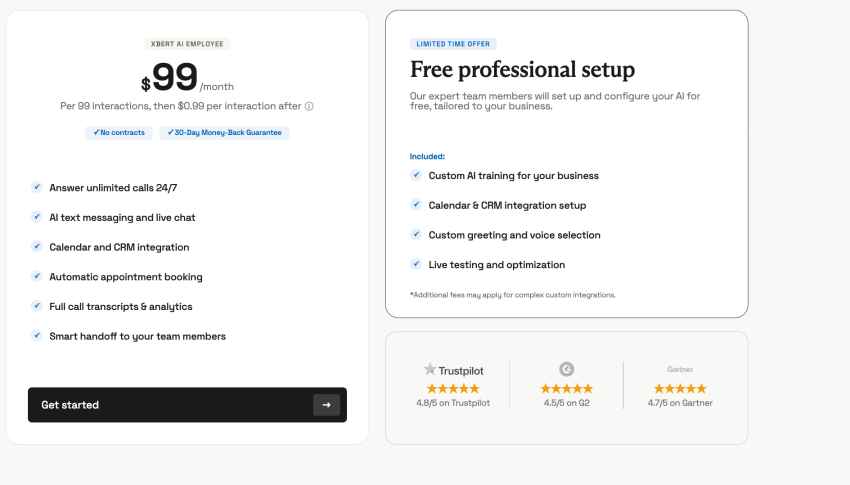The image size is (850, 485).
Task: Click Trustpilot five-star rating
Action: [453, 388]
